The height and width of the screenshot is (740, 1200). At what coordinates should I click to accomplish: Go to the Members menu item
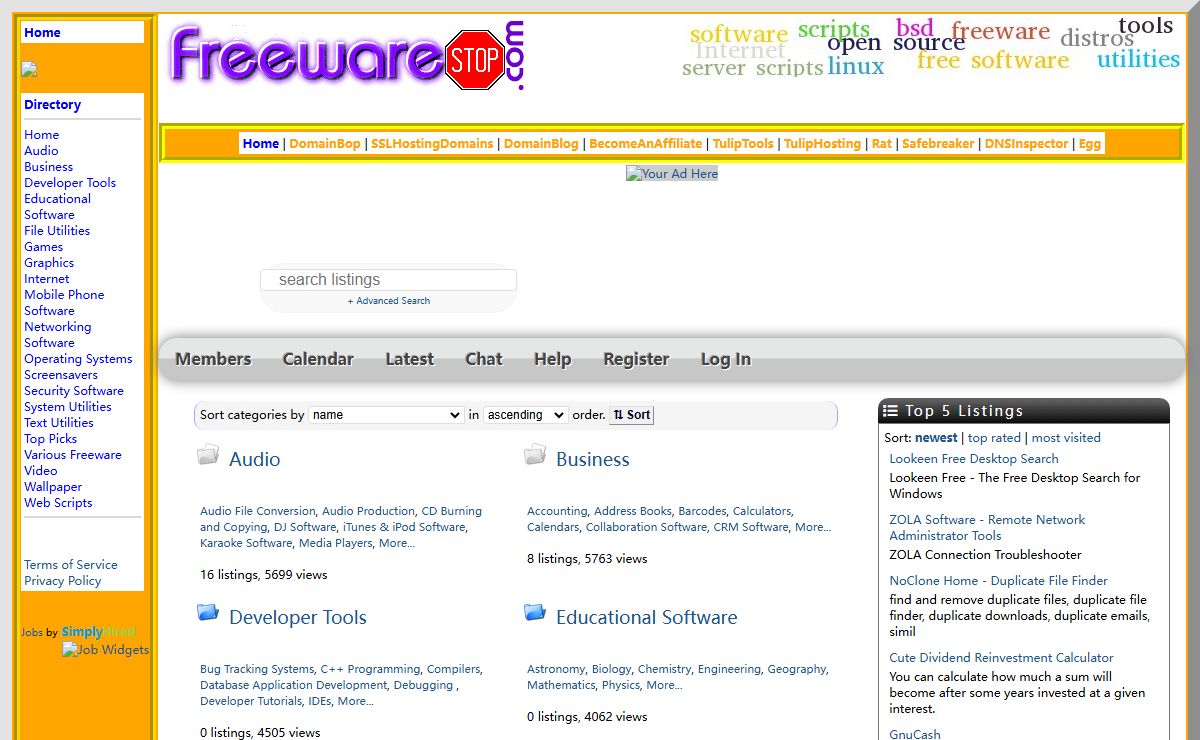click(213, 359)
